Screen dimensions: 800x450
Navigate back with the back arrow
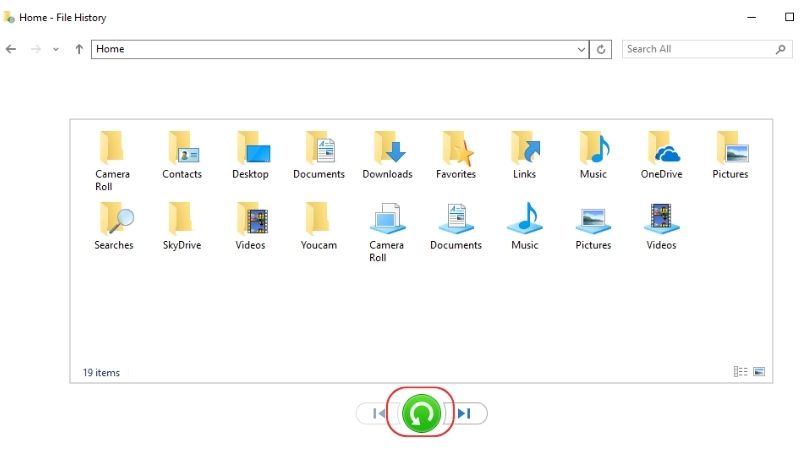(11, 49)
